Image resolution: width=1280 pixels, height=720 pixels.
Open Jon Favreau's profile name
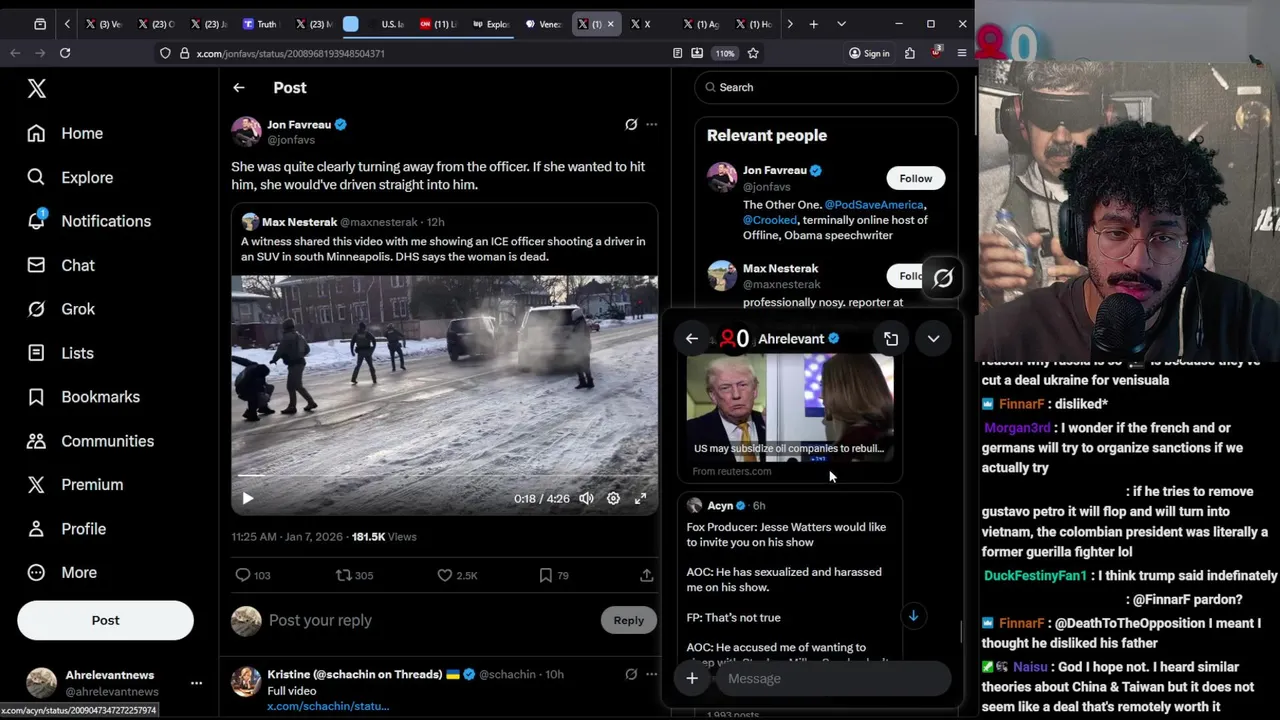tap(299, 124)
